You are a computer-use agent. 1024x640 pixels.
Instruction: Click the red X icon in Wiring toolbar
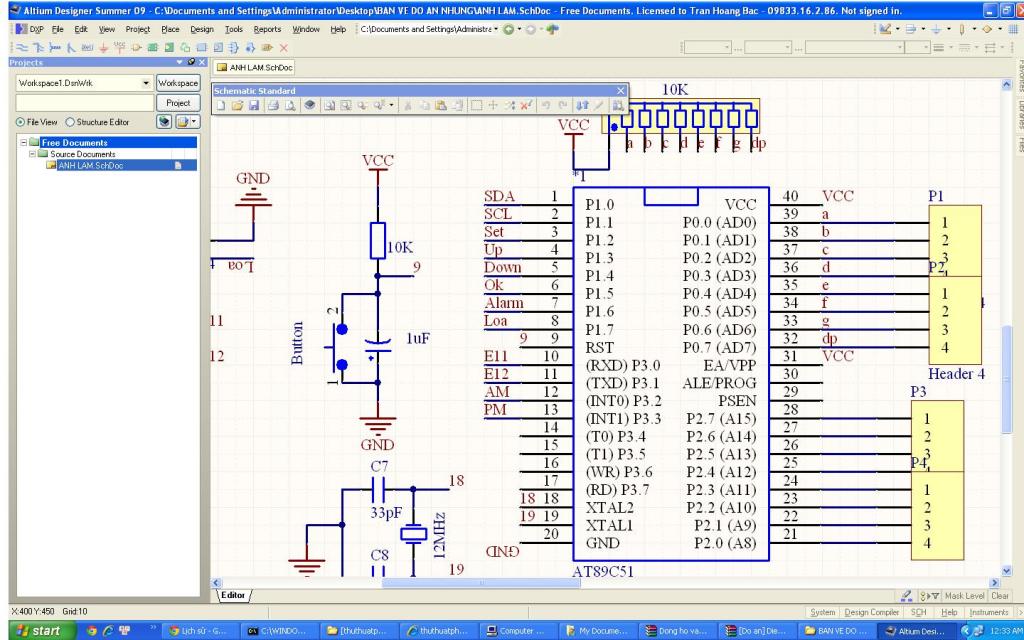283,48
